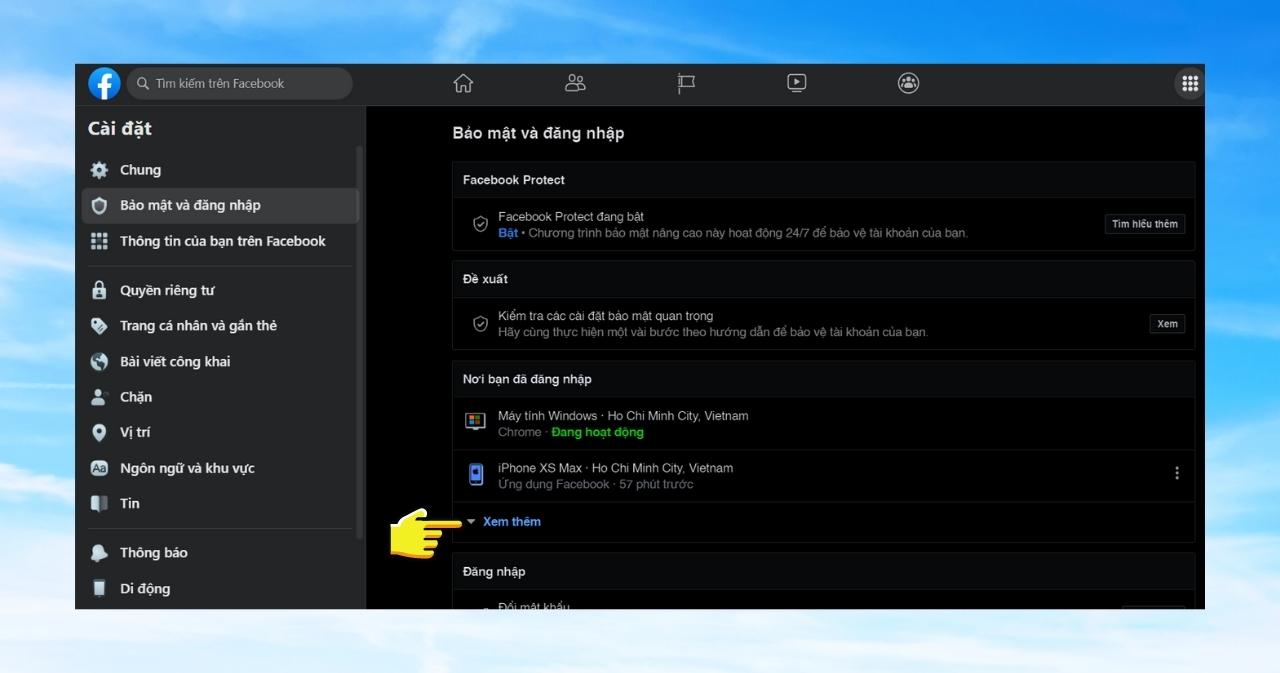Click 'Ứng dụng Facebook · 57 phút trước' text
This screenshot has width=1280, height=673.
tap(596, 485)
